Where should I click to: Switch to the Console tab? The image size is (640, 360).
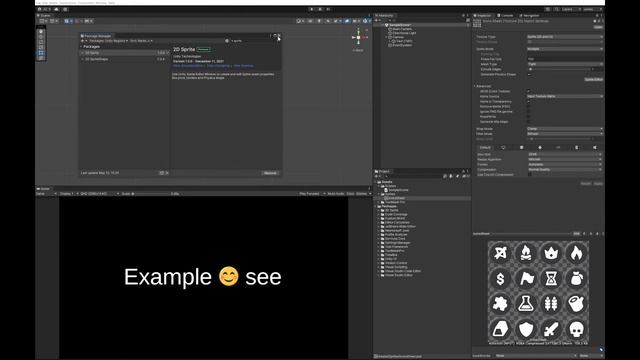point(506,16)
